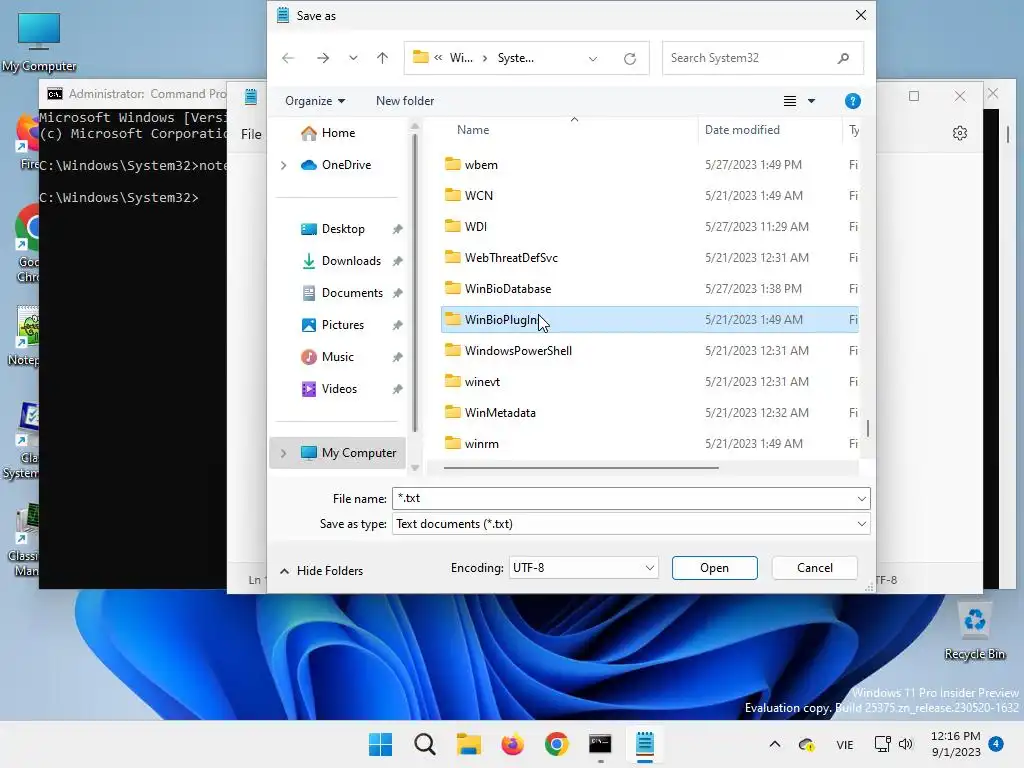Select the WinMetadata folder
This screenshot has height=768, width=1024.
649,413
